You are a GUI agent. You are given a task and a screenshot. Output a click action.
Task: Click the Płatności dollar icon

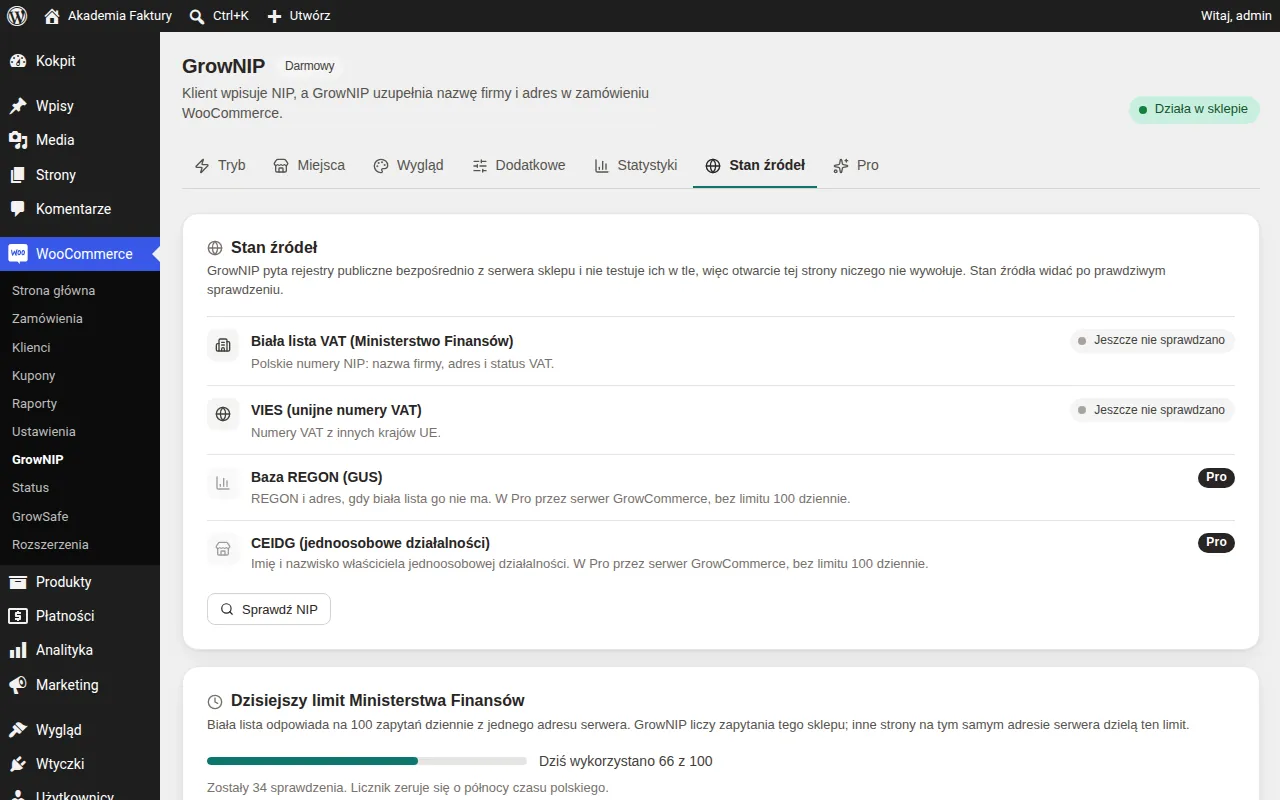[x=18, y=616]
